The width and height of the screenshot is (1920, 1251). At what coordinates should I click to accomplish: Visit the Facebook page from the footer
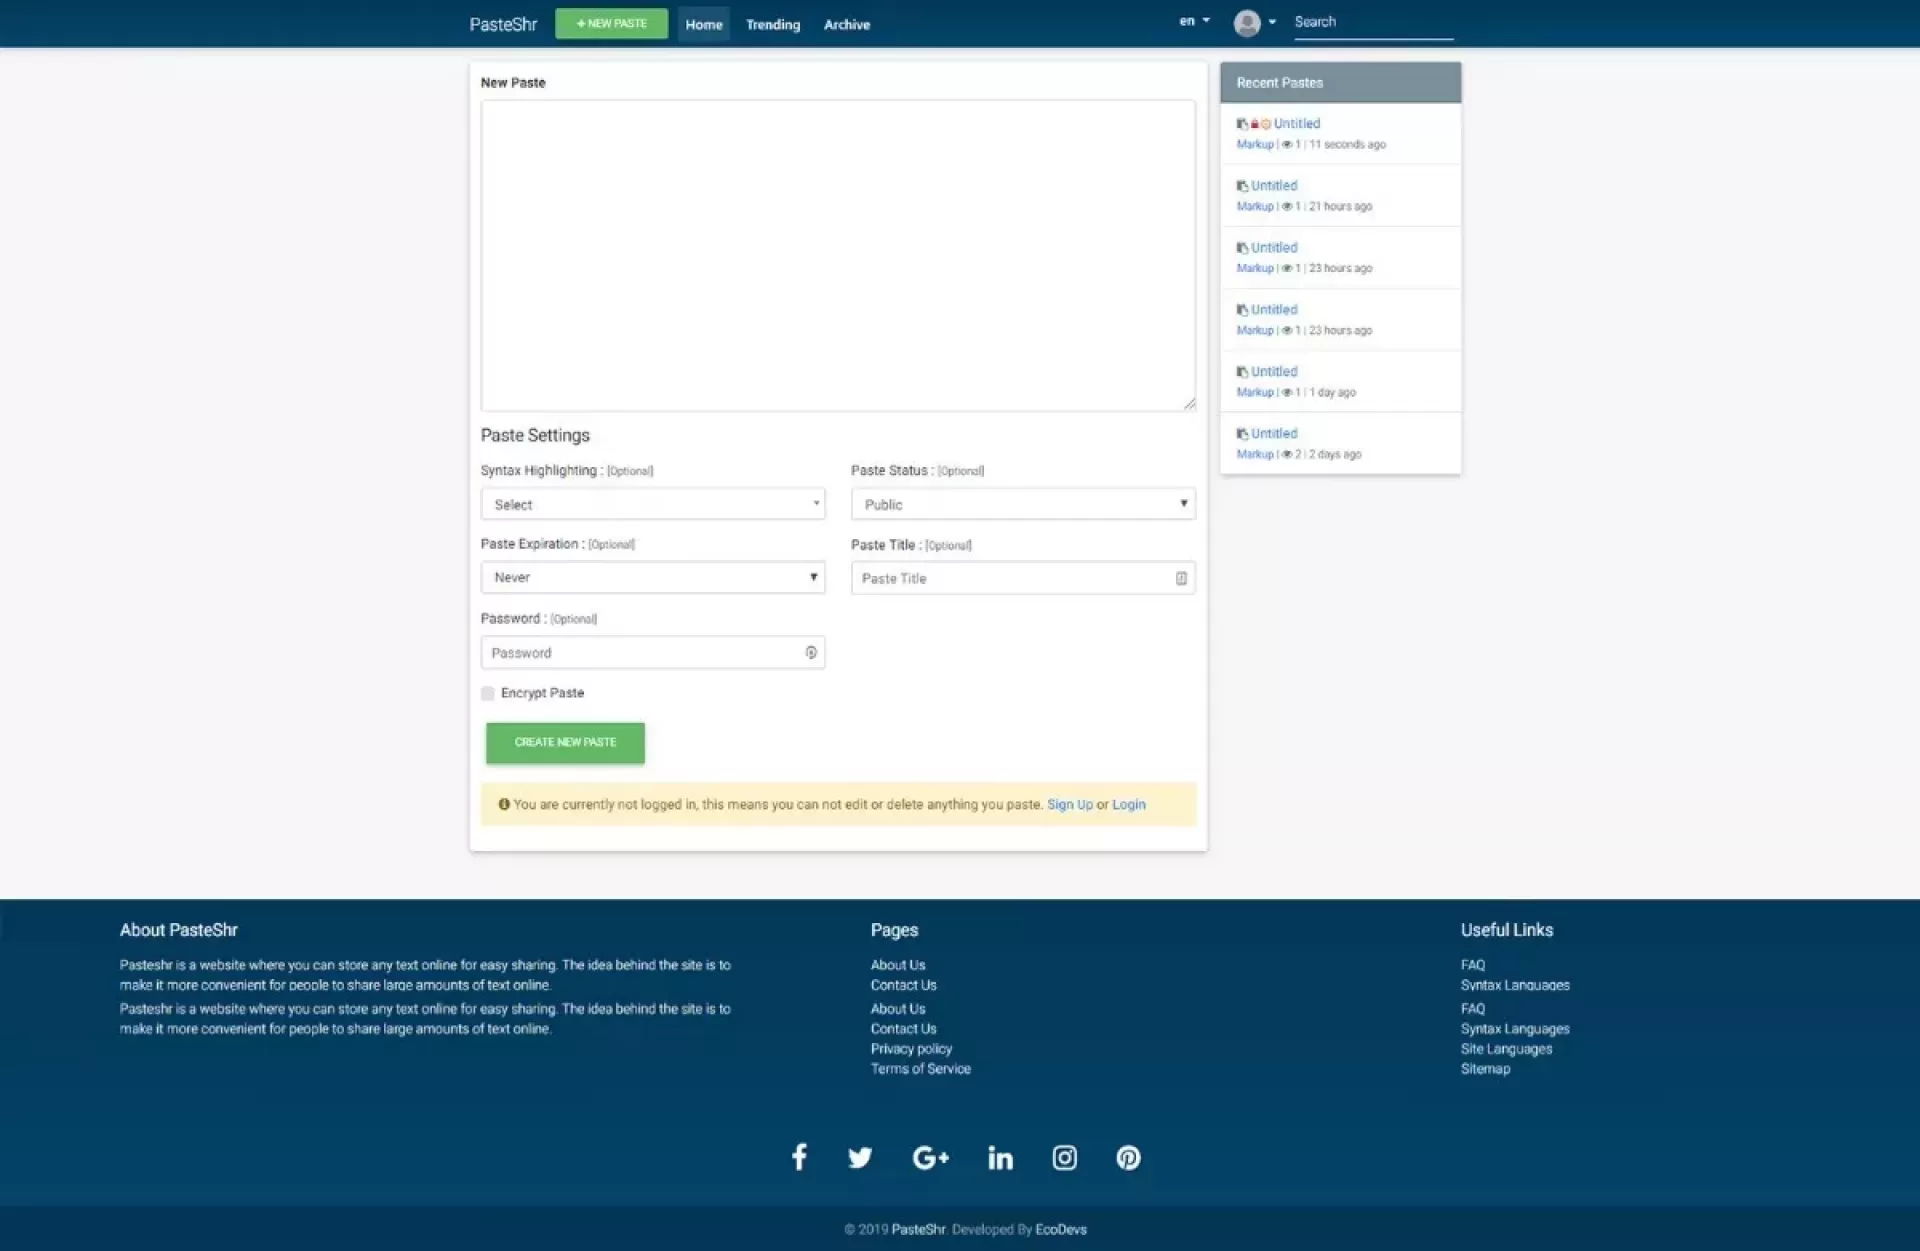pyautogui.click(x=799, y=1157)
